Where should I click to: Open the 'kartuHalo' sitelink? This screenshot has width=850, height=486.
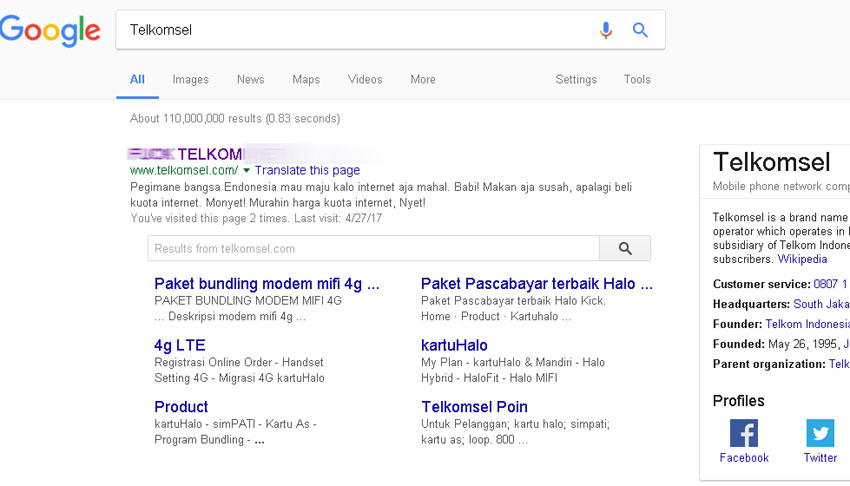[454, 346]
